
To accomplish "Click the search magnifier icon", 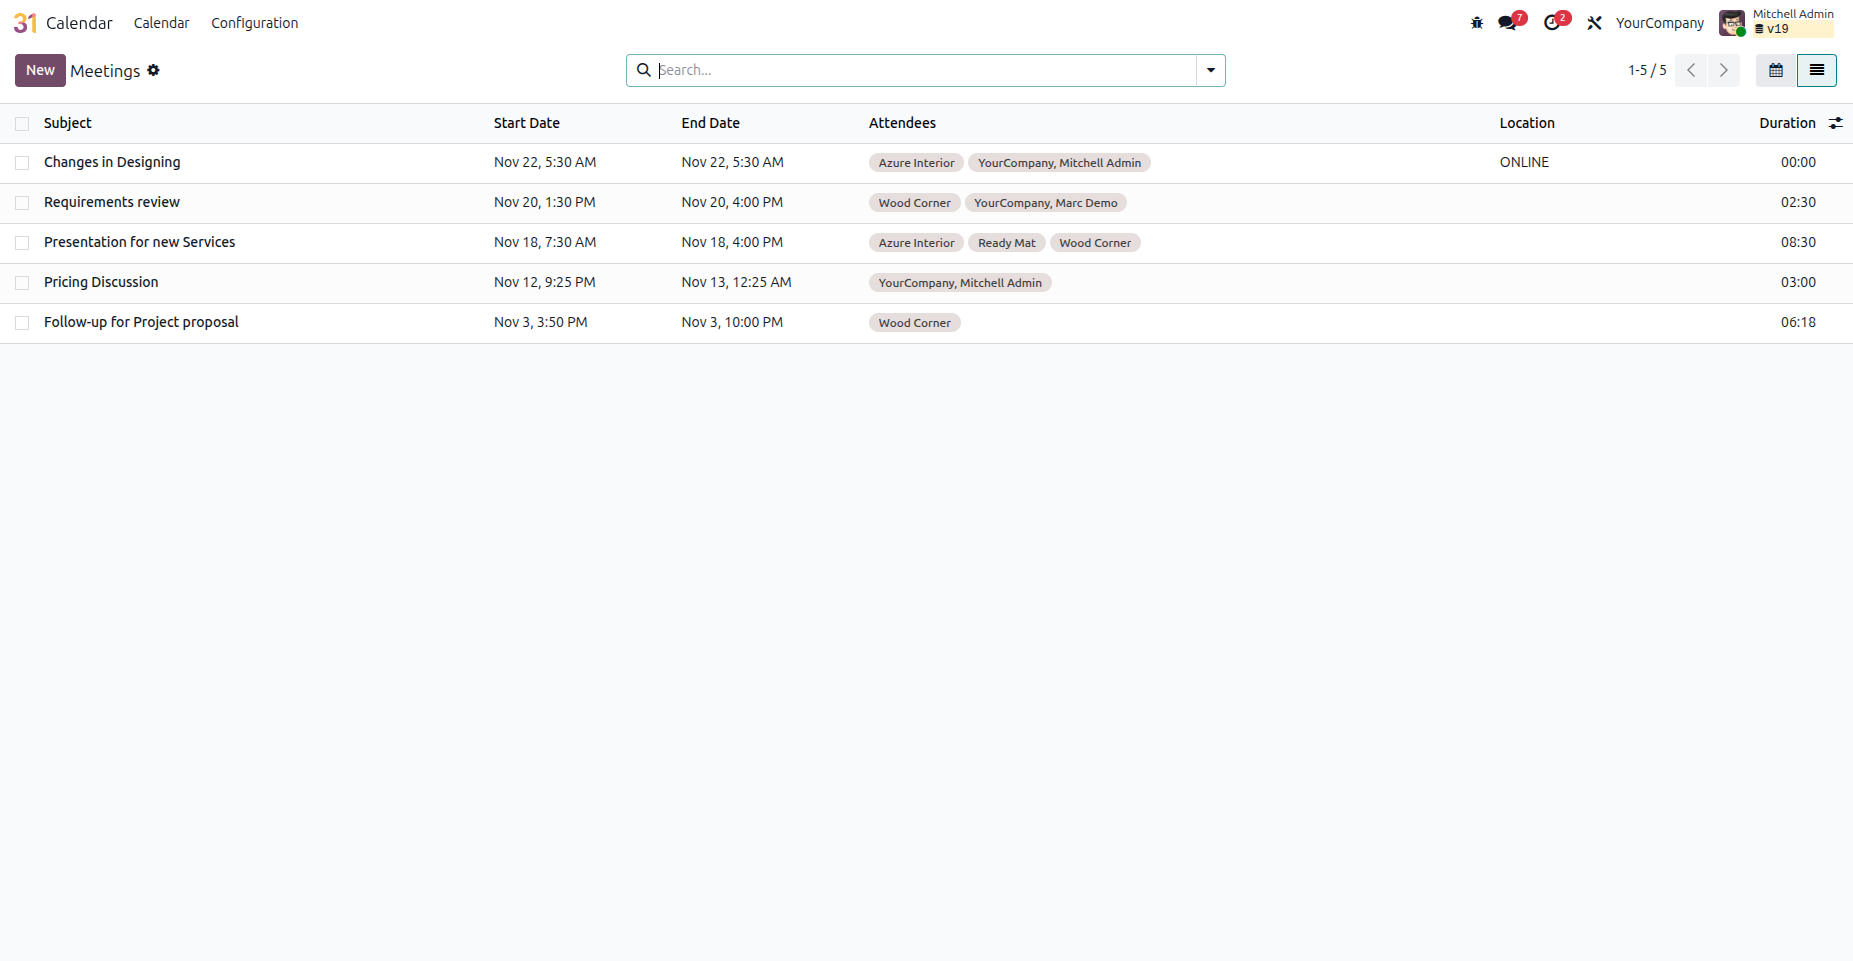I will [644, 70].
